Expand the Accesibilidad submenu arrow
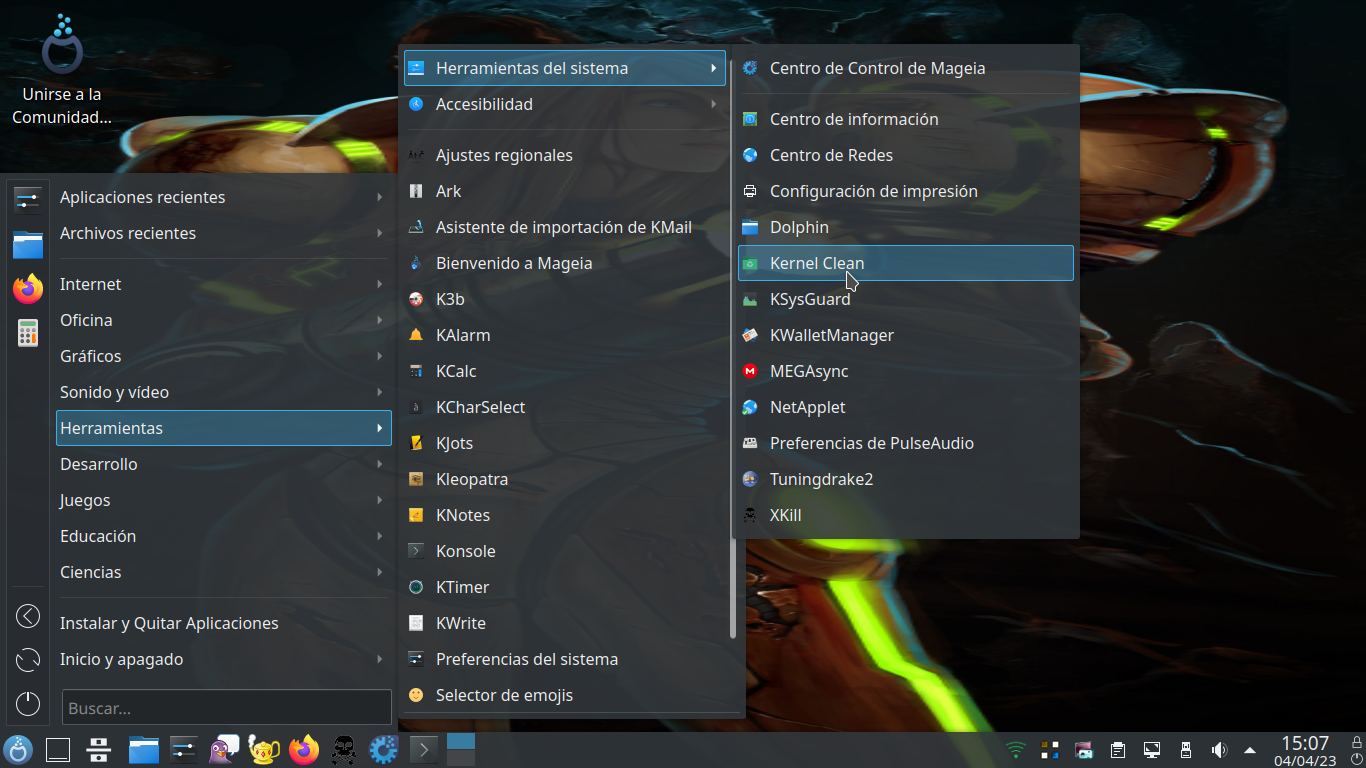 tap(714, 104)
